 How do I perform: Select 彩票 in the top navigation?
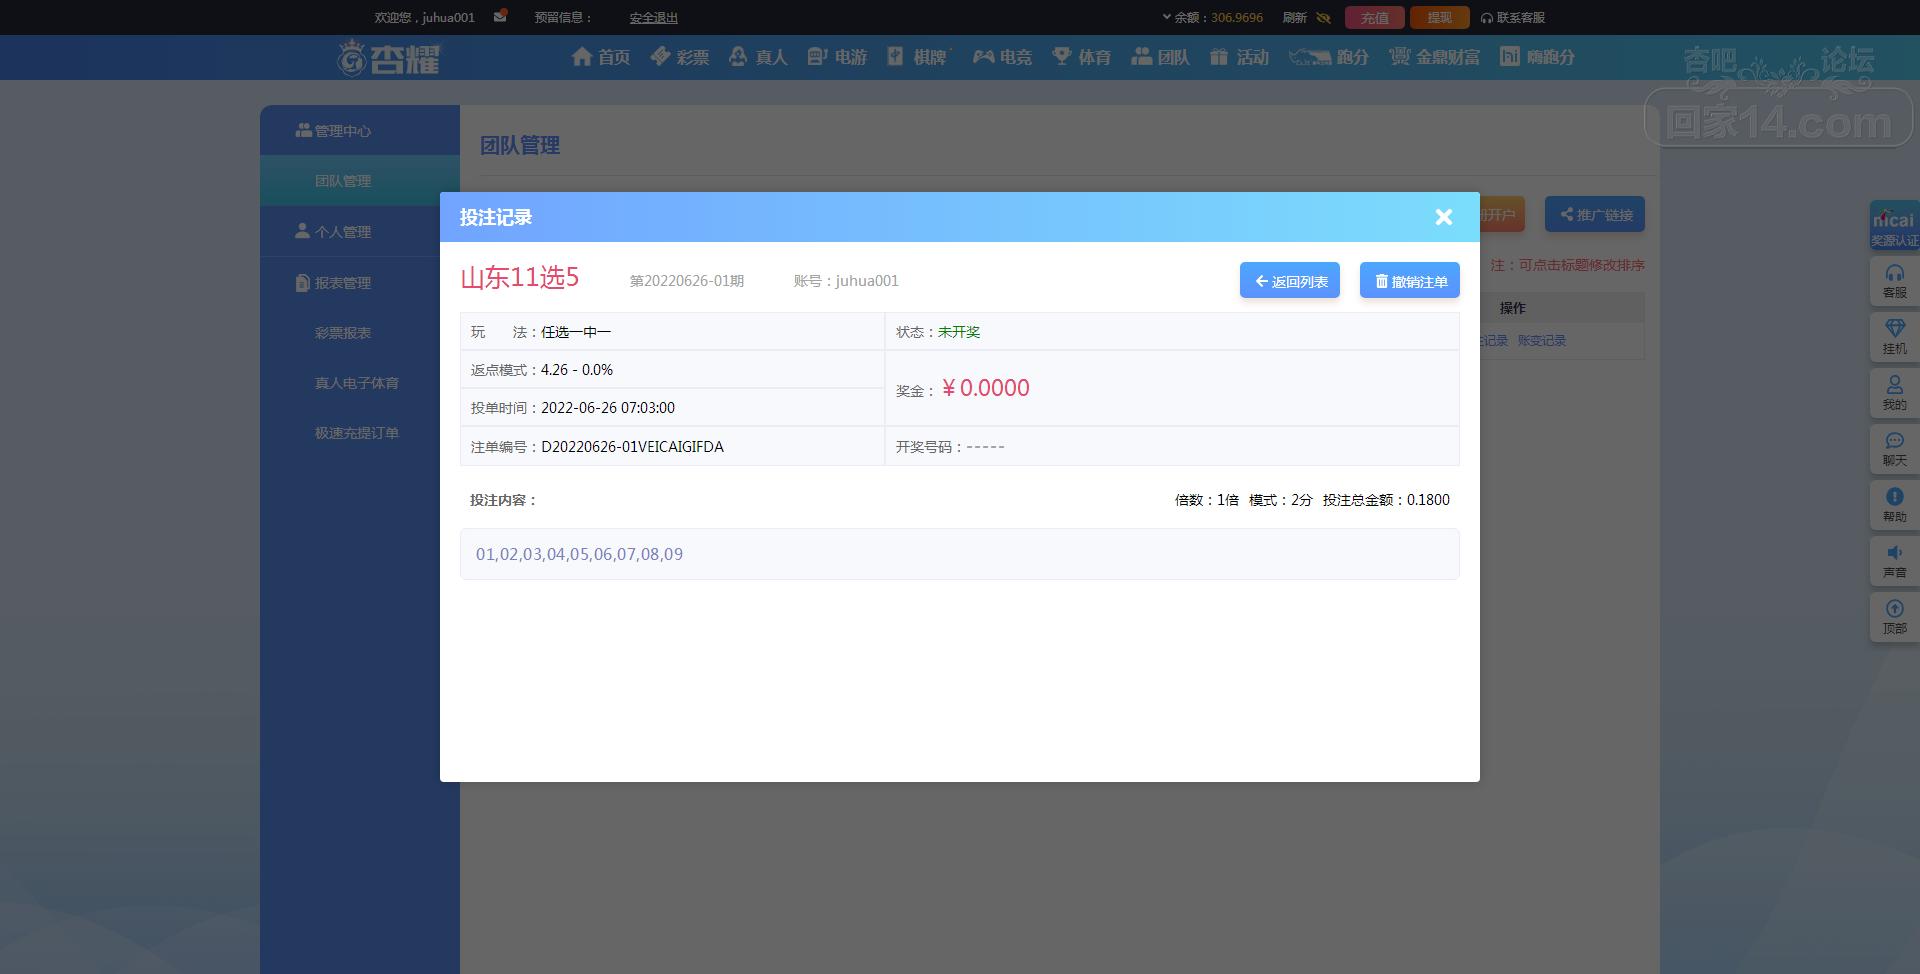[680, 57]
